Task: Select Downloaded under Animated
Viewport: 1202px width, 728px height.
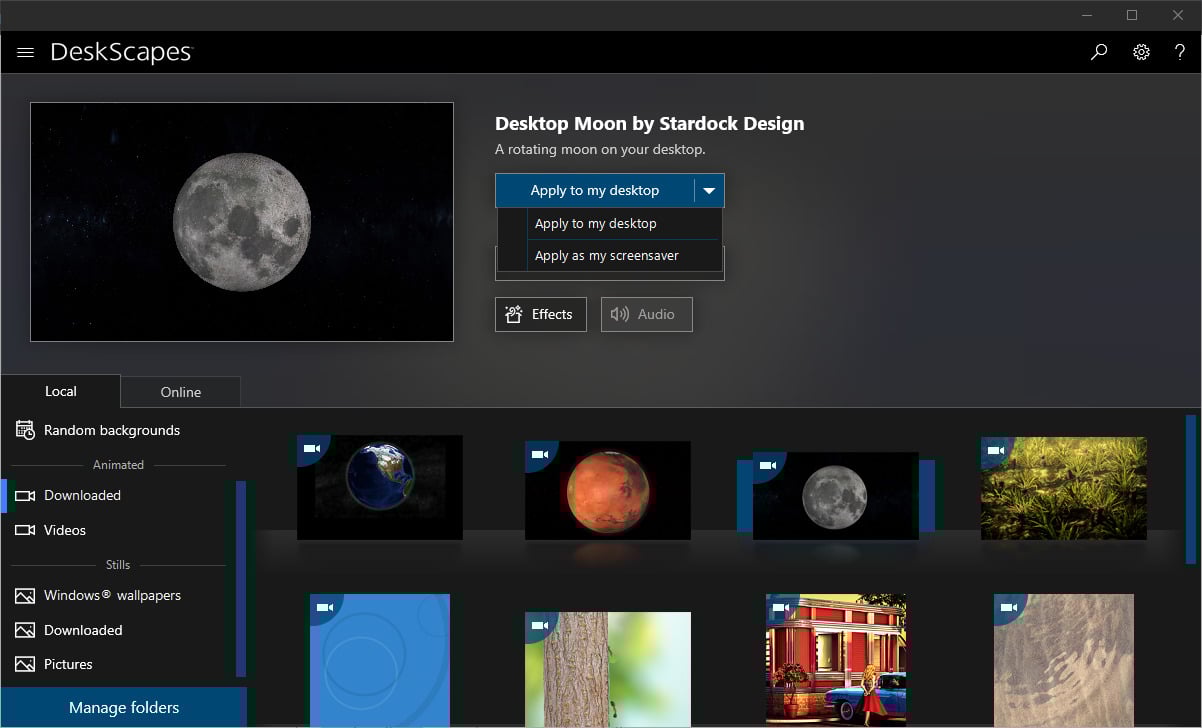Action: [82, 495]
